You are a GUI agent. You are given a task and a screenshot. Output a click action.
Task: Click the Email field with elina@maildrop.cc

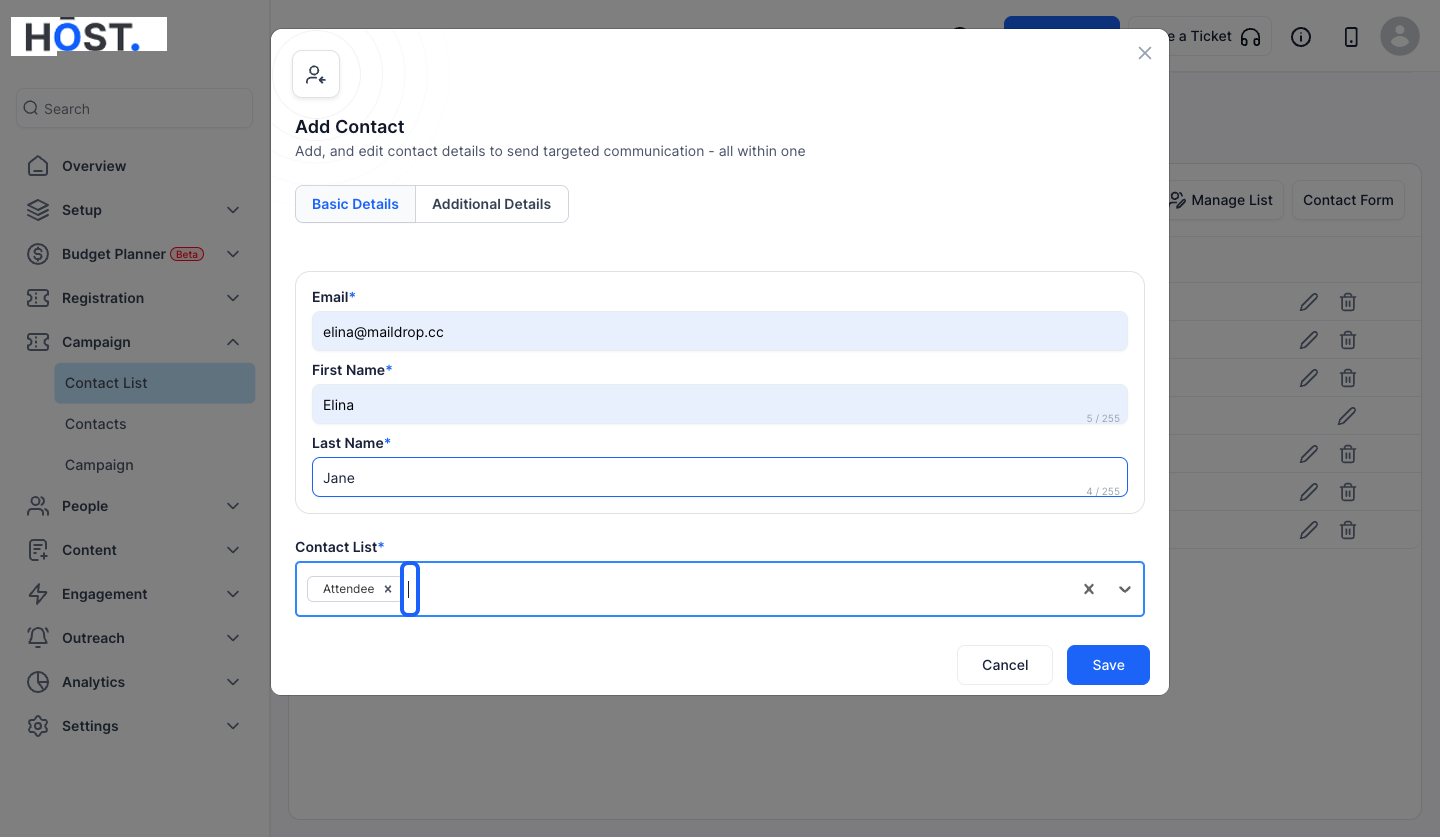pos(720,332)
